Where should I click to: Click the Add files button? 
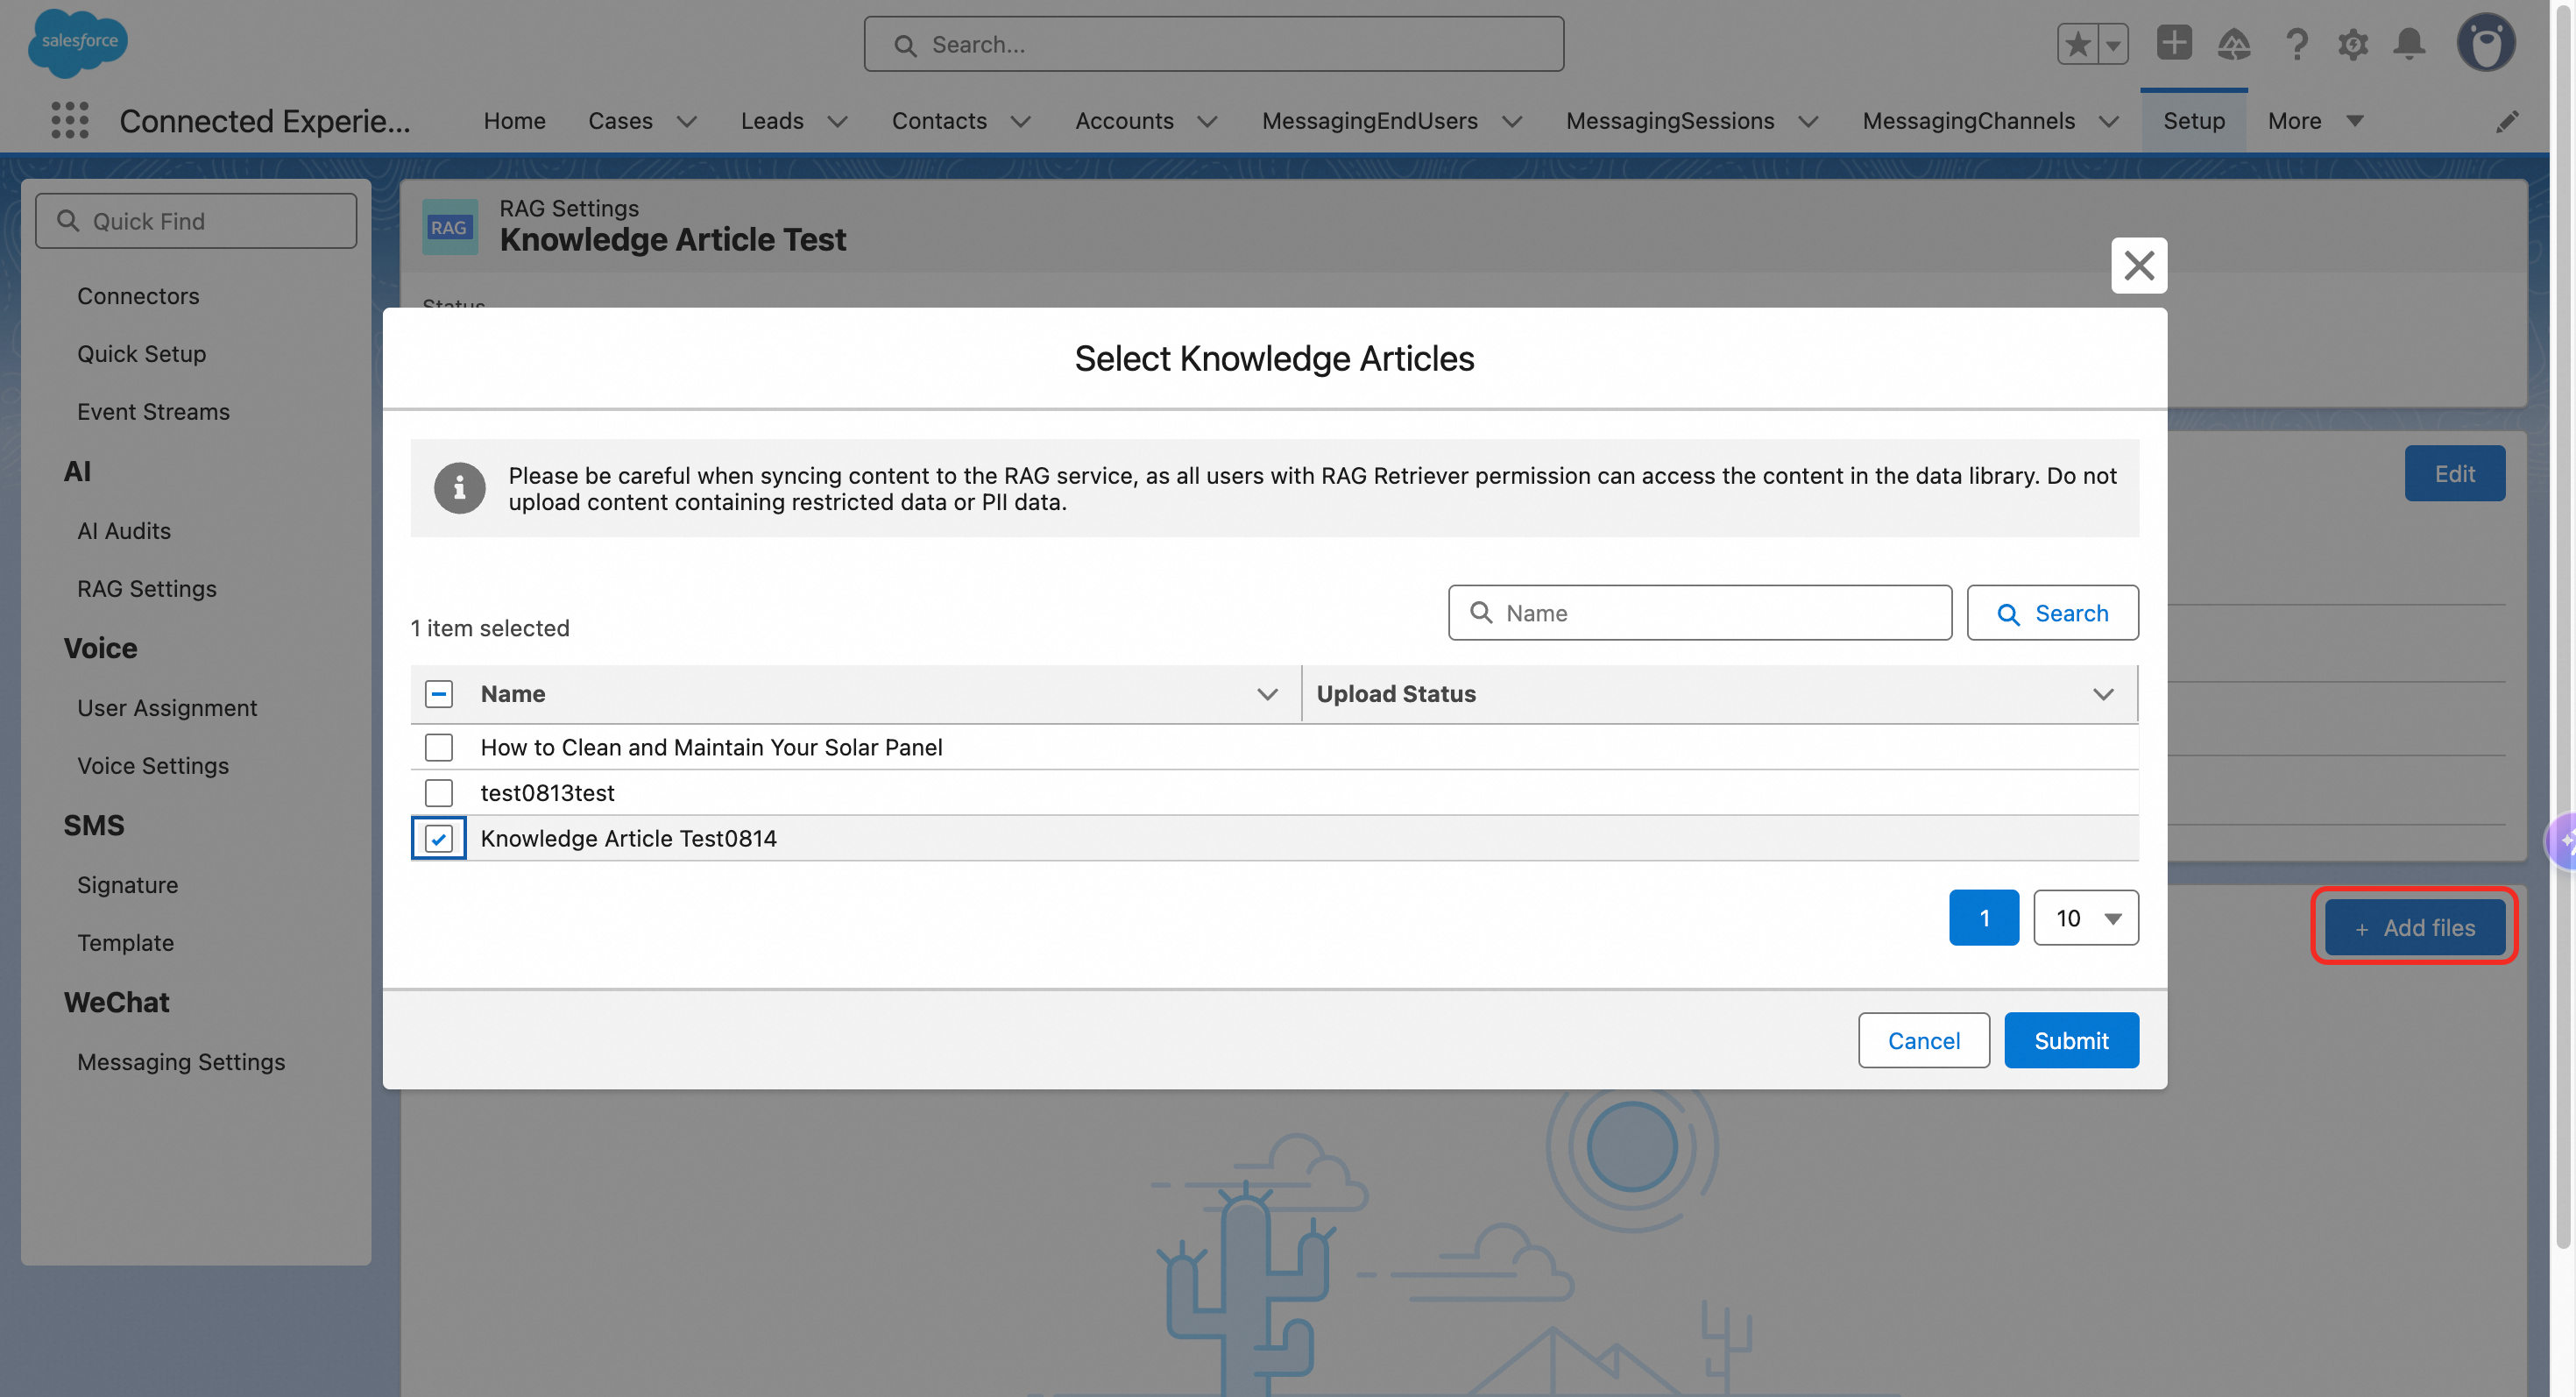(2415, 927)
